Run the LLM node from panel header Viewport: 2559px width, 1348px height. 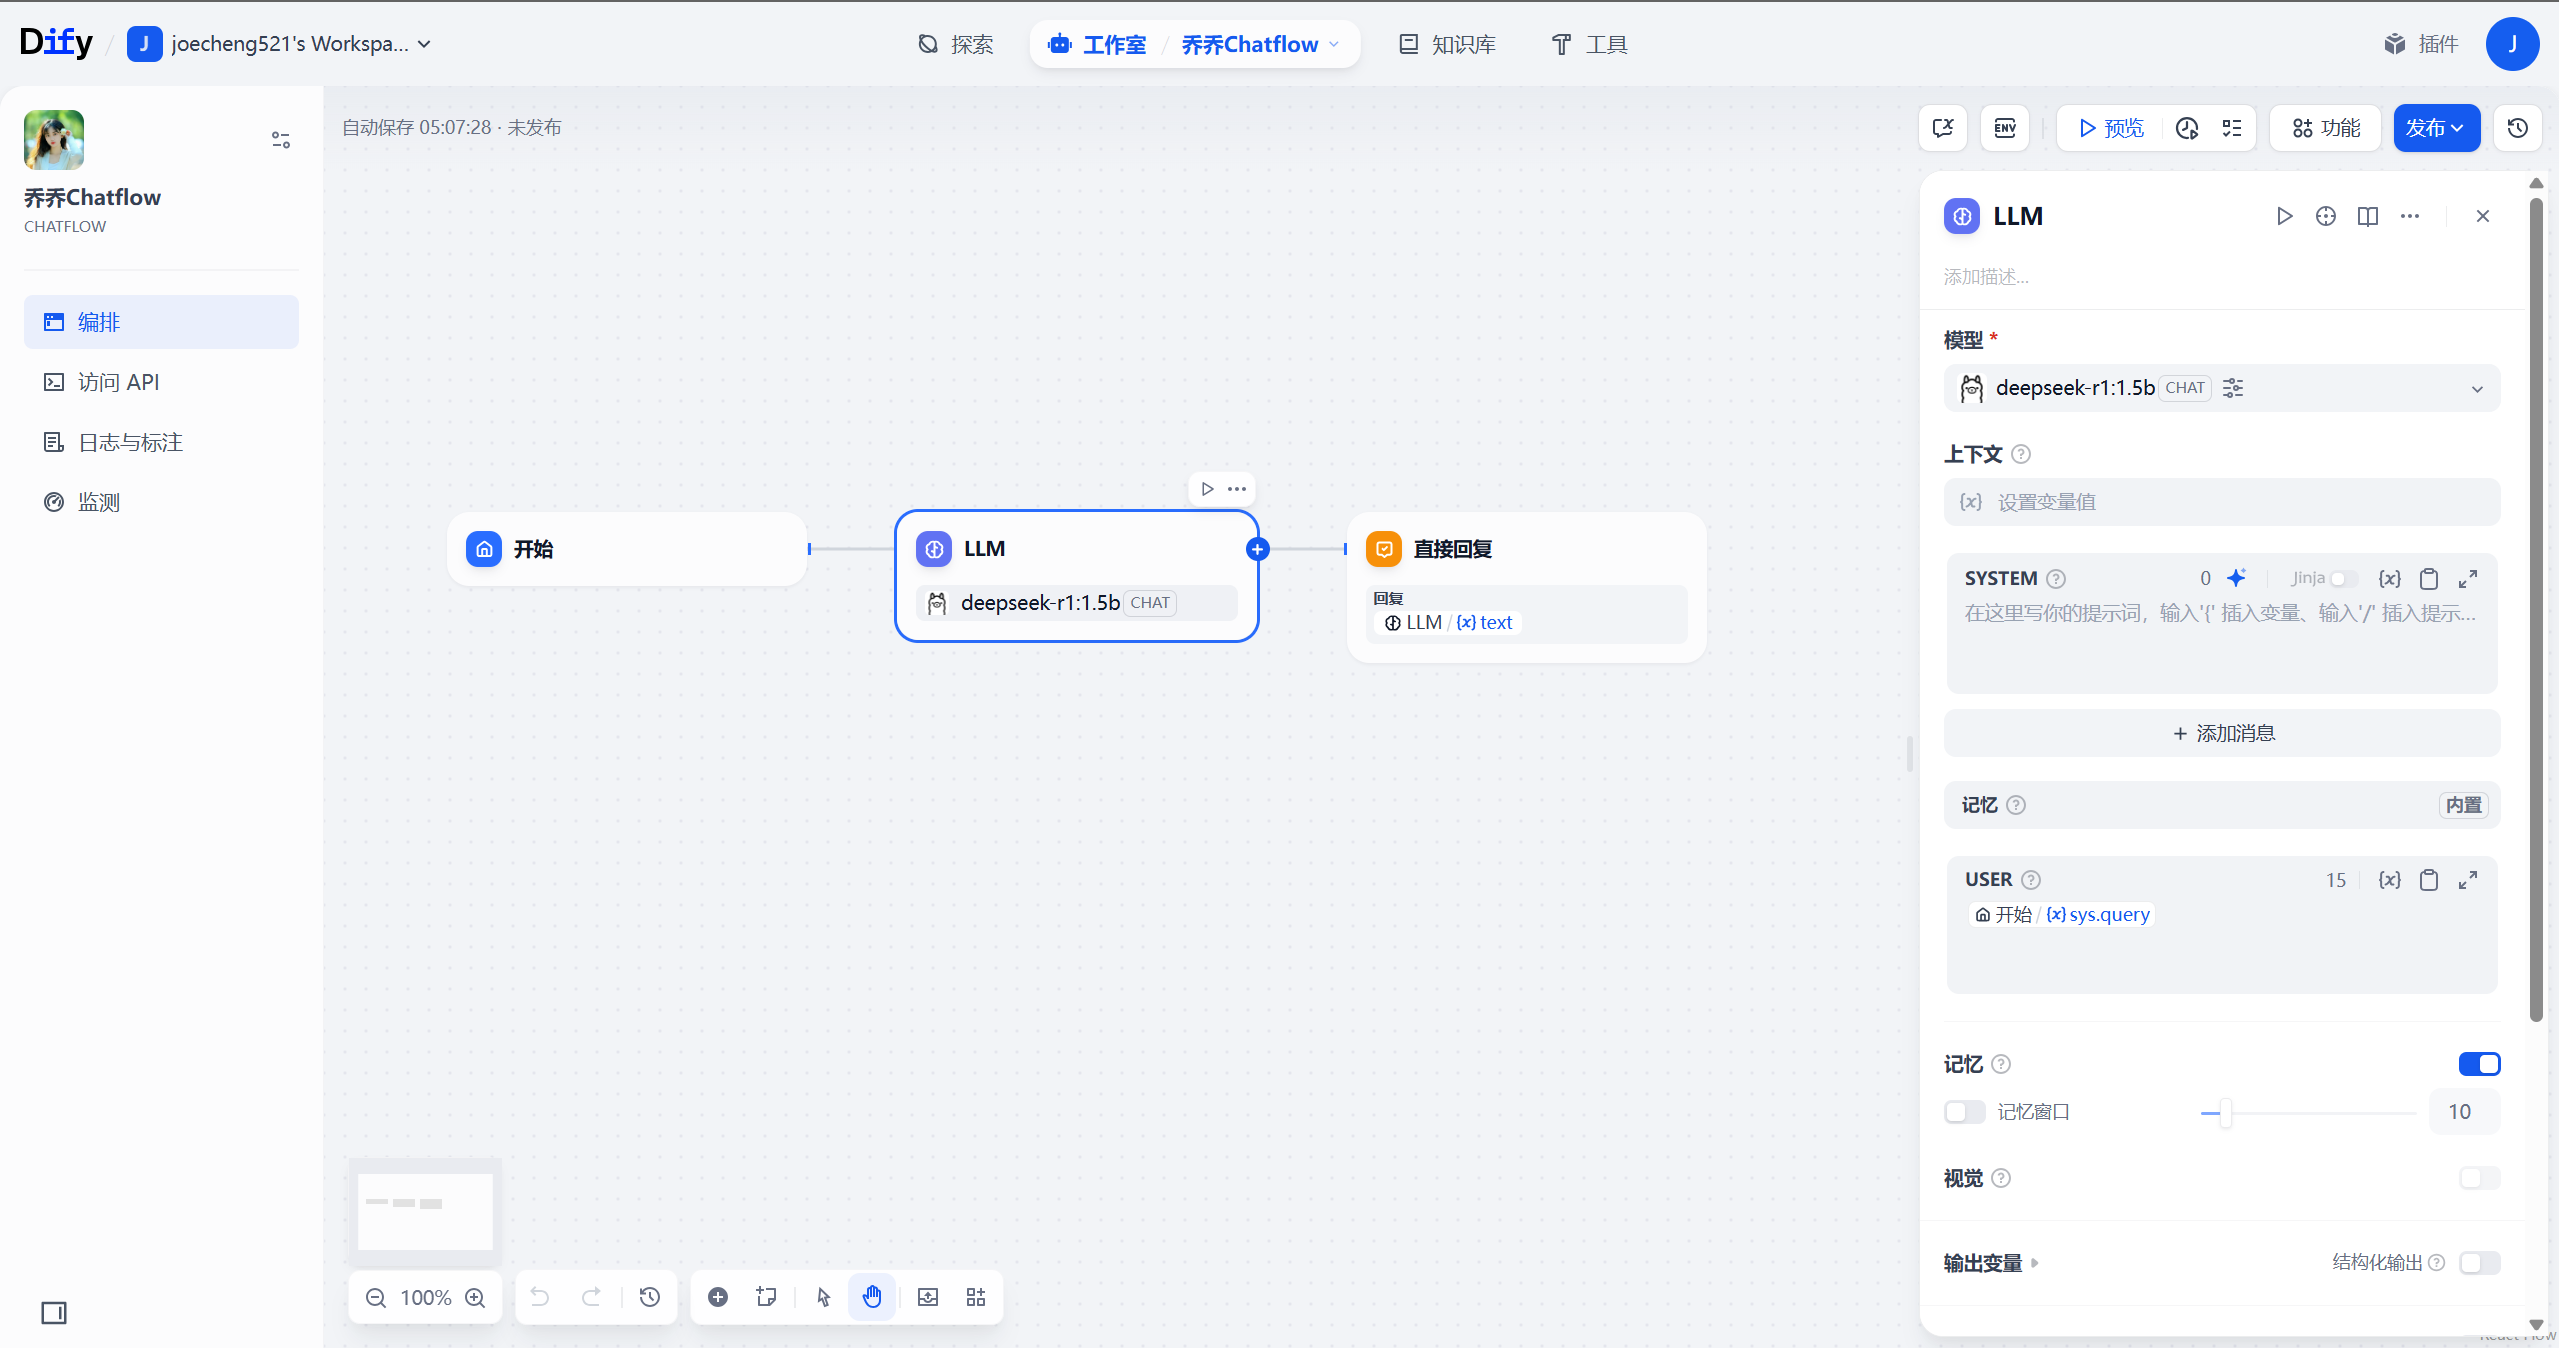tap(2285, 216)
